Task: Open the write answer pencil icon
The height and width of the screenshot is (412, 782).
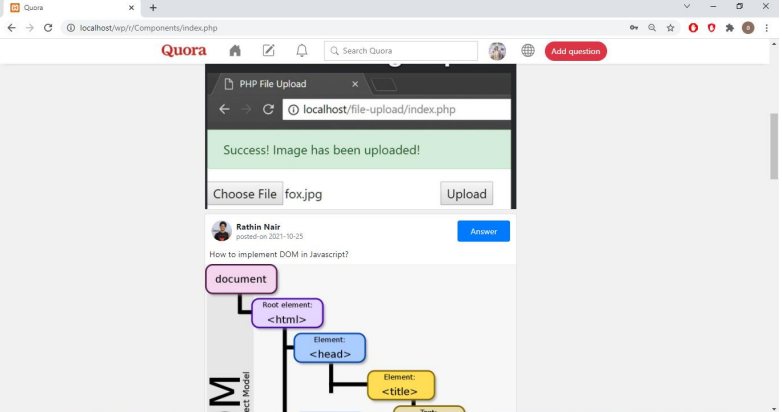Action: (x=268, y=50)
